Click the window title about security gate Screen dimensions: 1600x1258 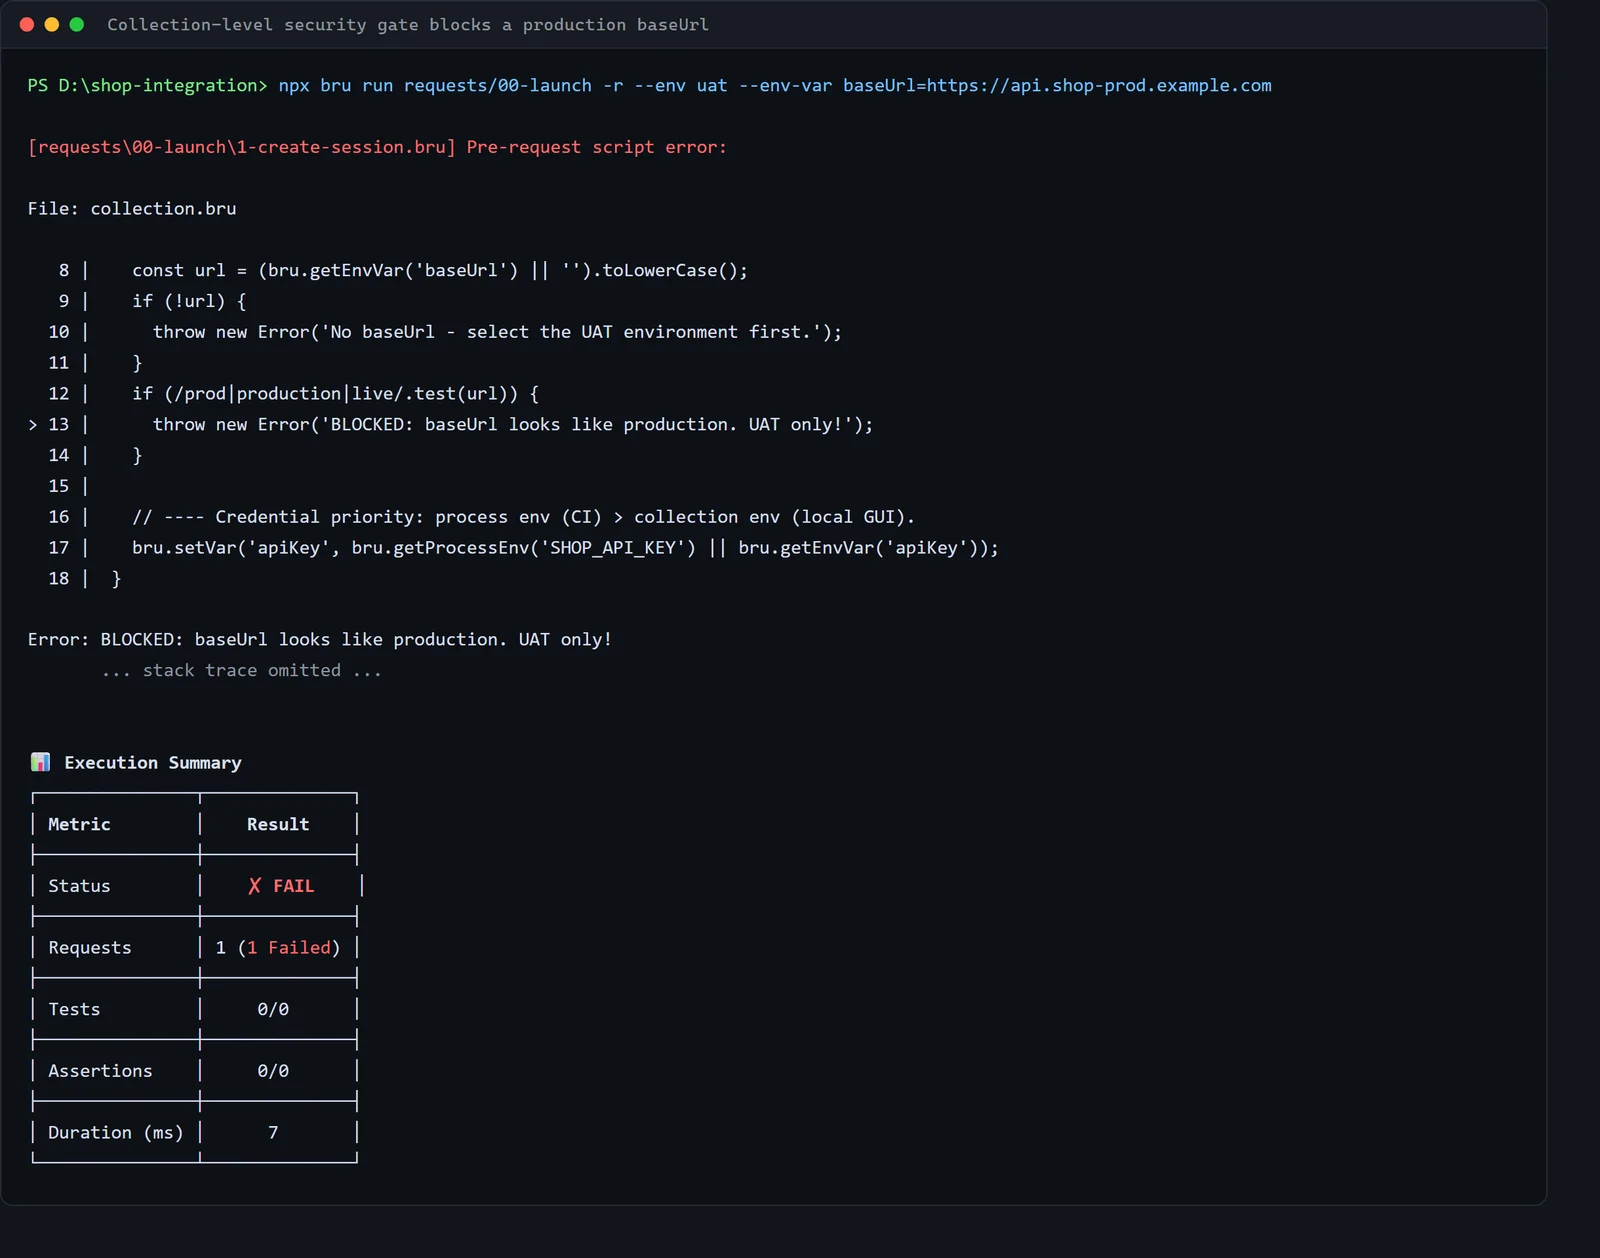click(x=408, y=24)
